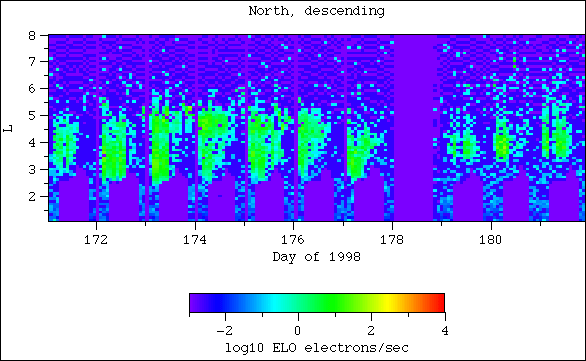The height and width of the screenshot is (361, 586).
Task: Click the x-axis tick label 172
Action: (96, 240)
